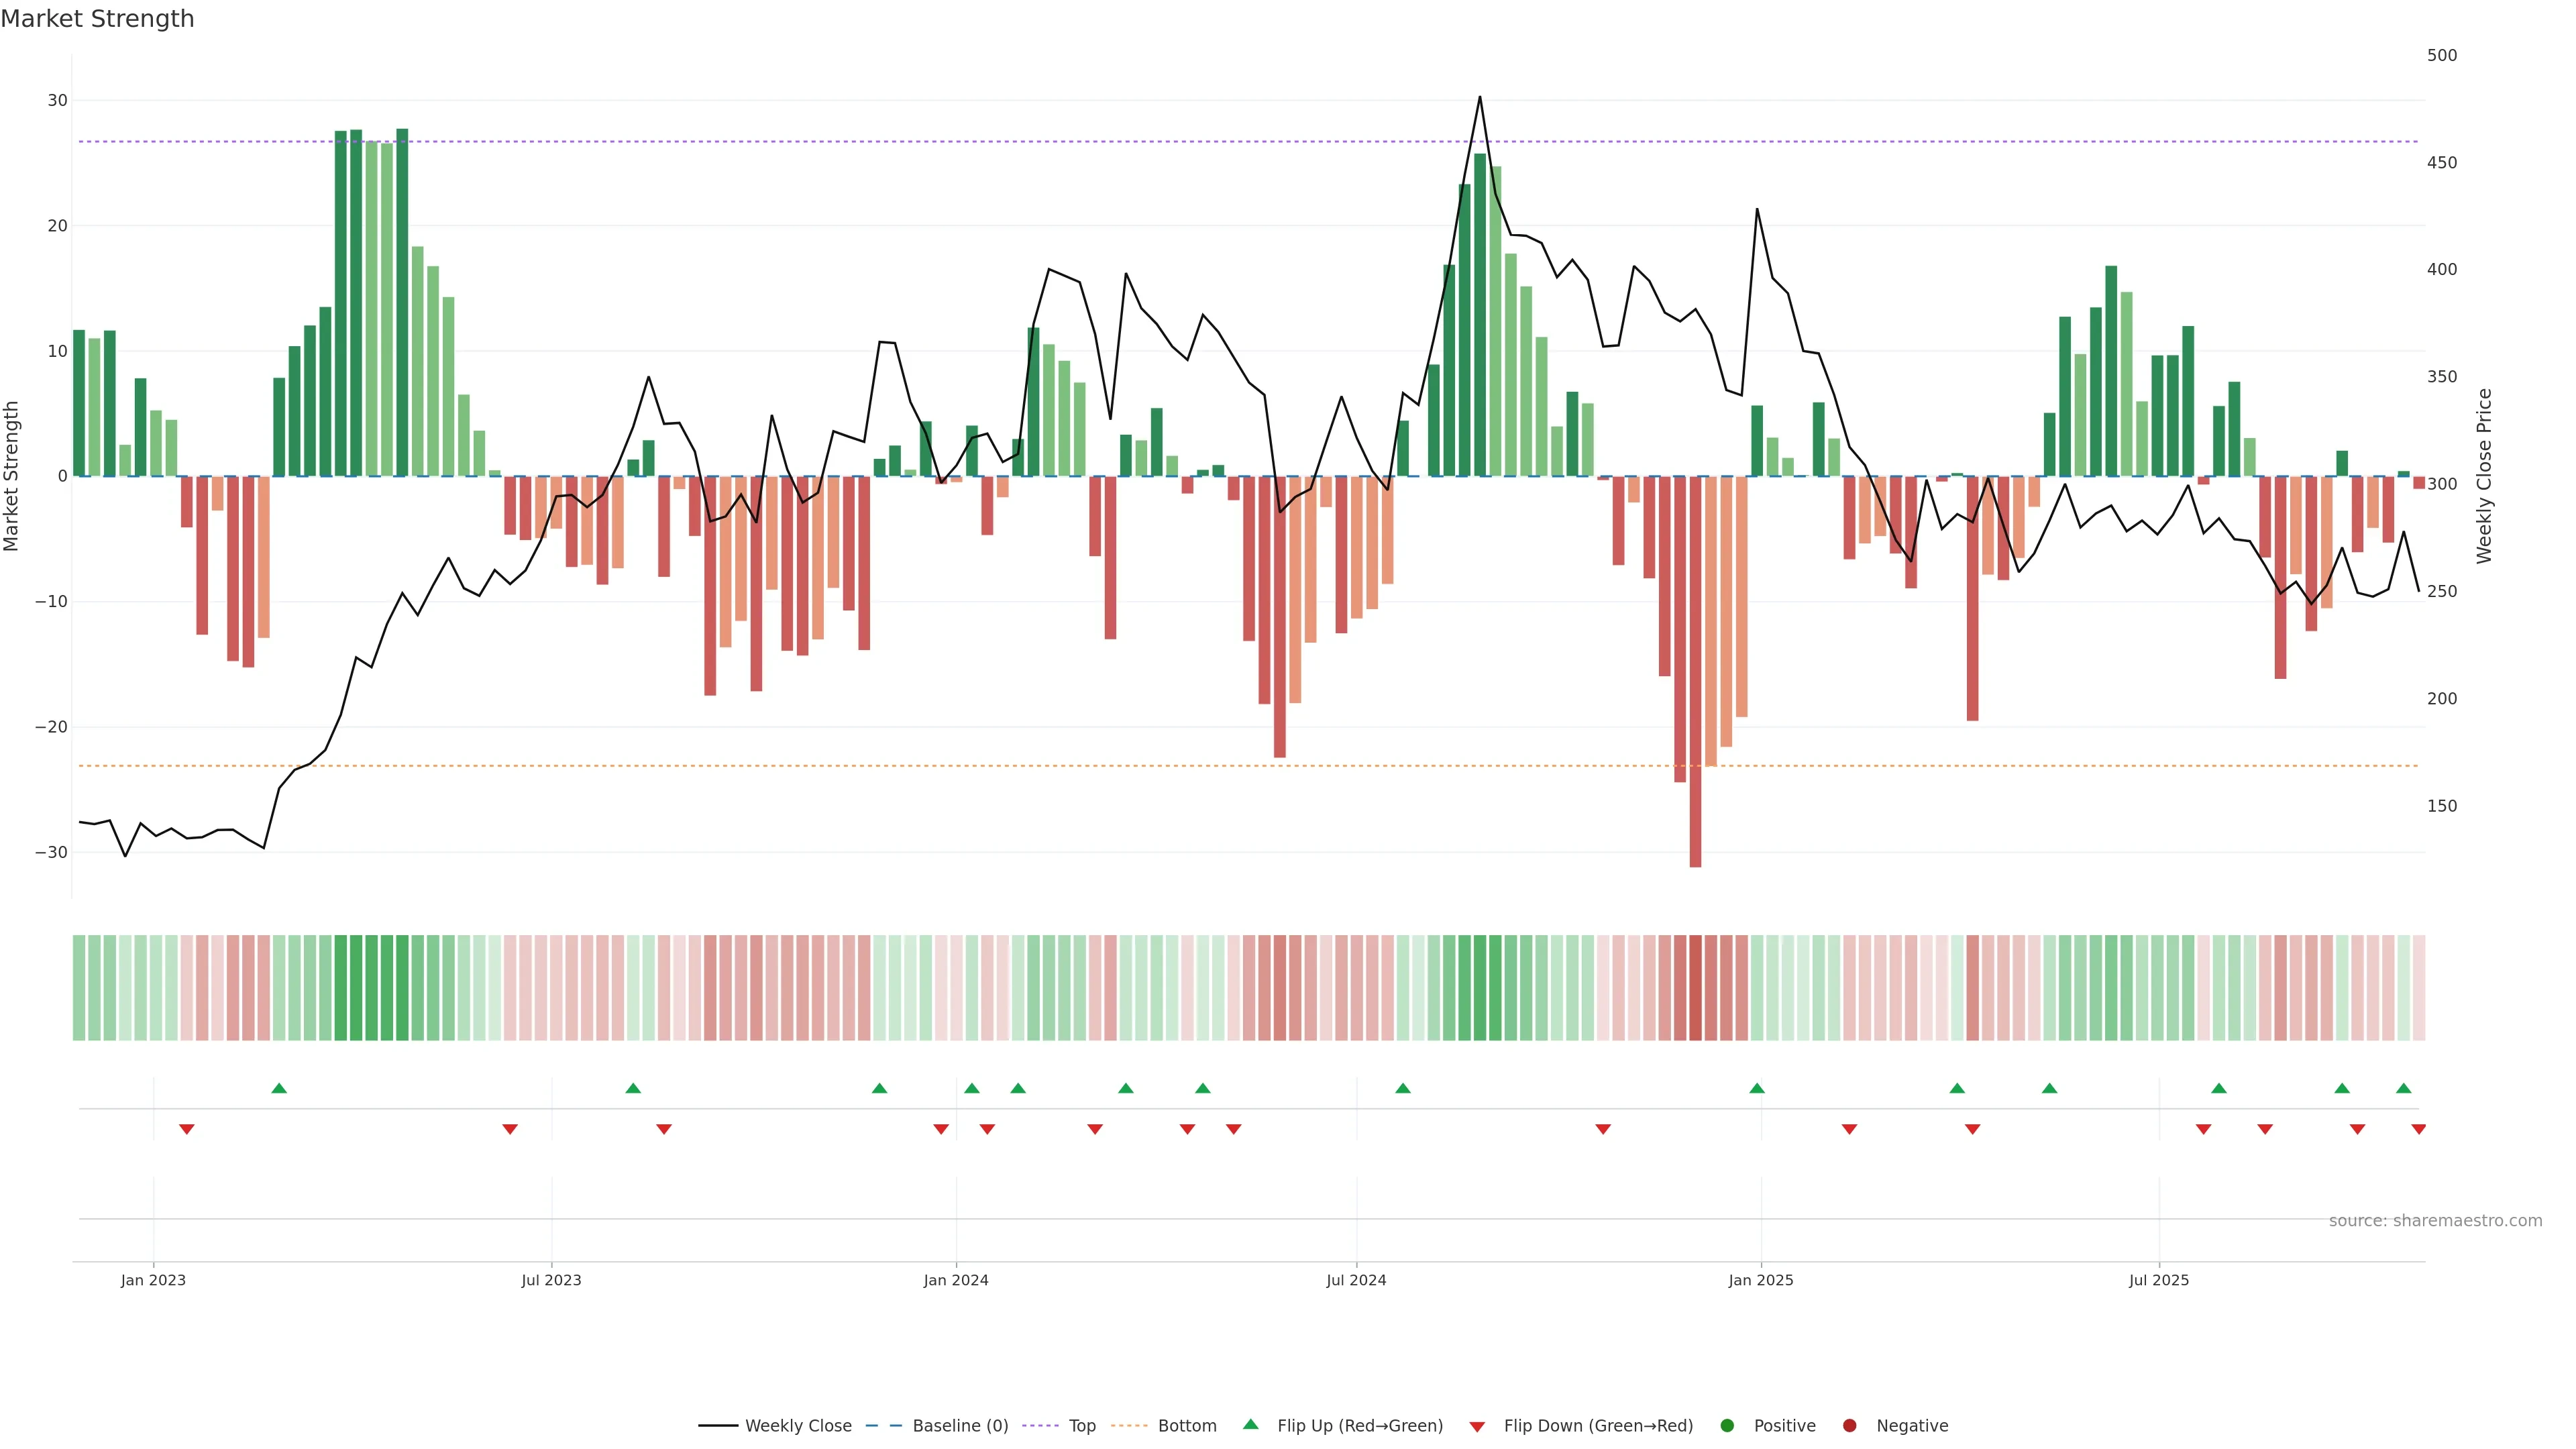Click the rightmost red Flip Down triangle marker
This screenshot has height=1449, width=2576.
point(2418,1129)
